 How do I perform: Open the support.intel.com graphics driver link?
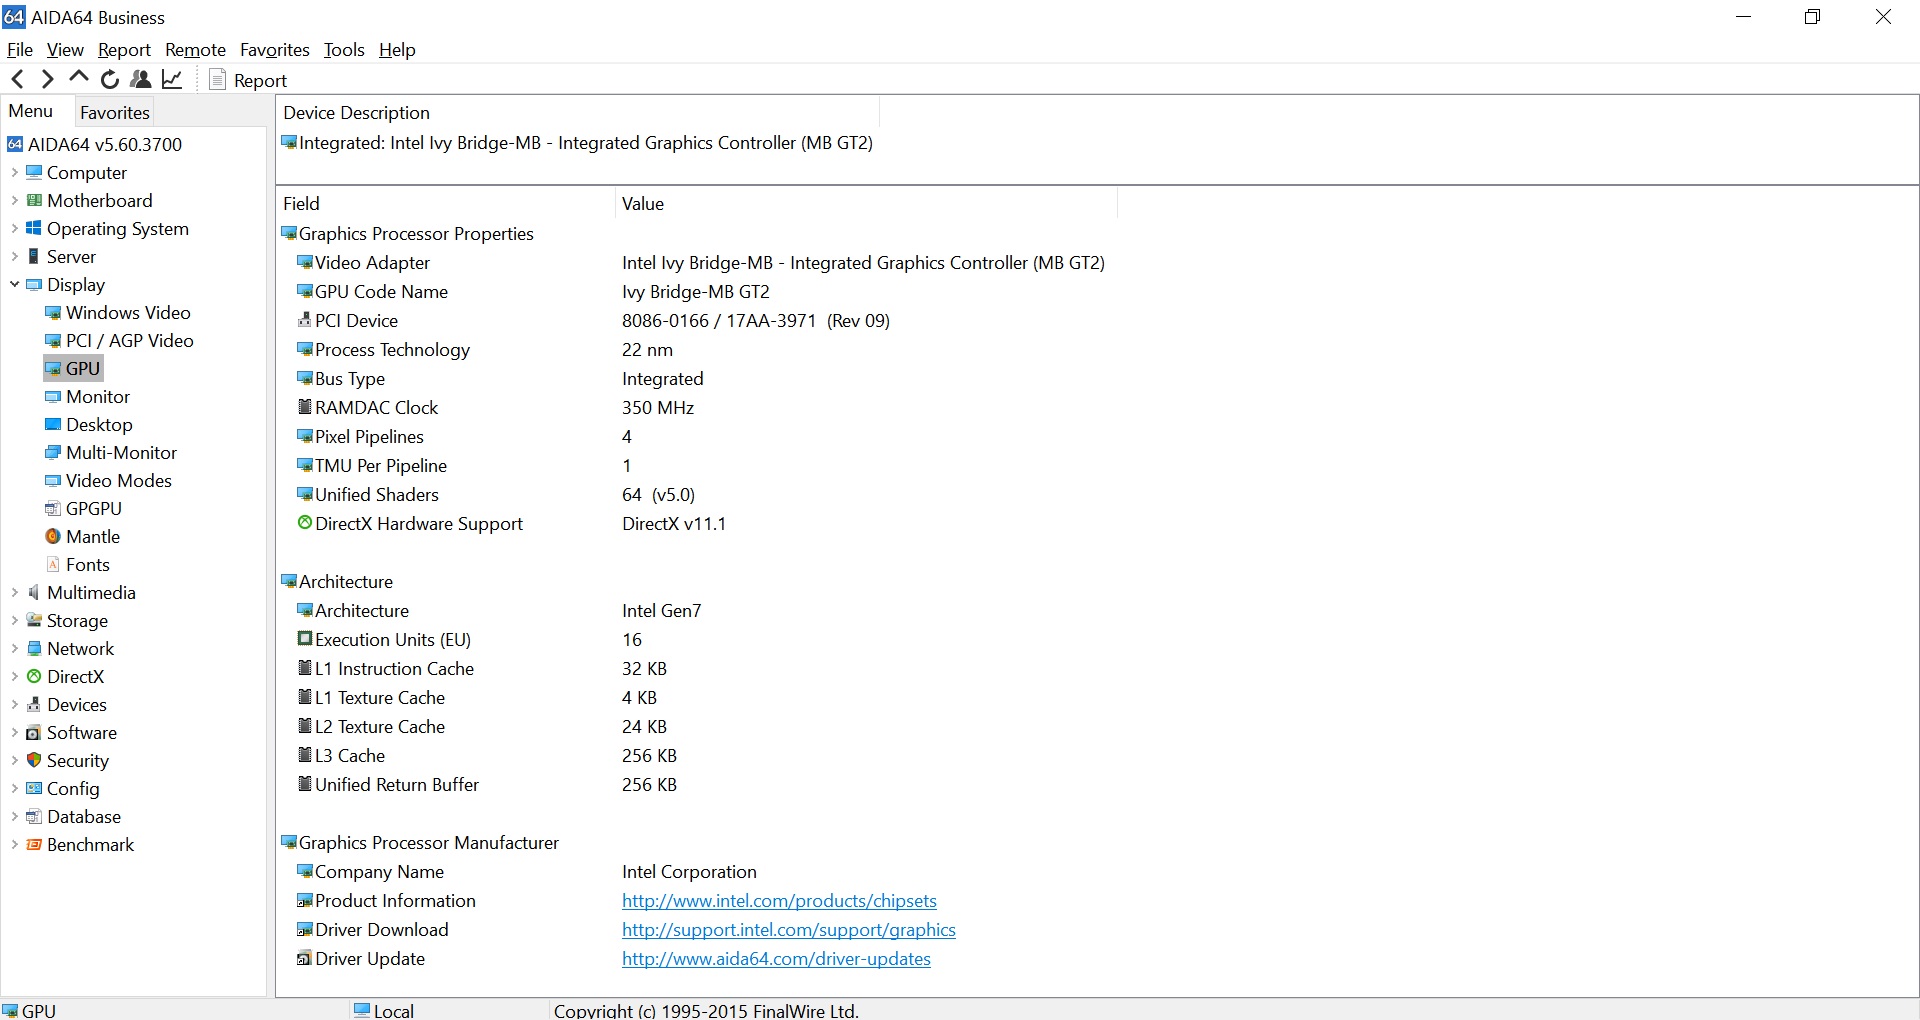coord(789,930)
